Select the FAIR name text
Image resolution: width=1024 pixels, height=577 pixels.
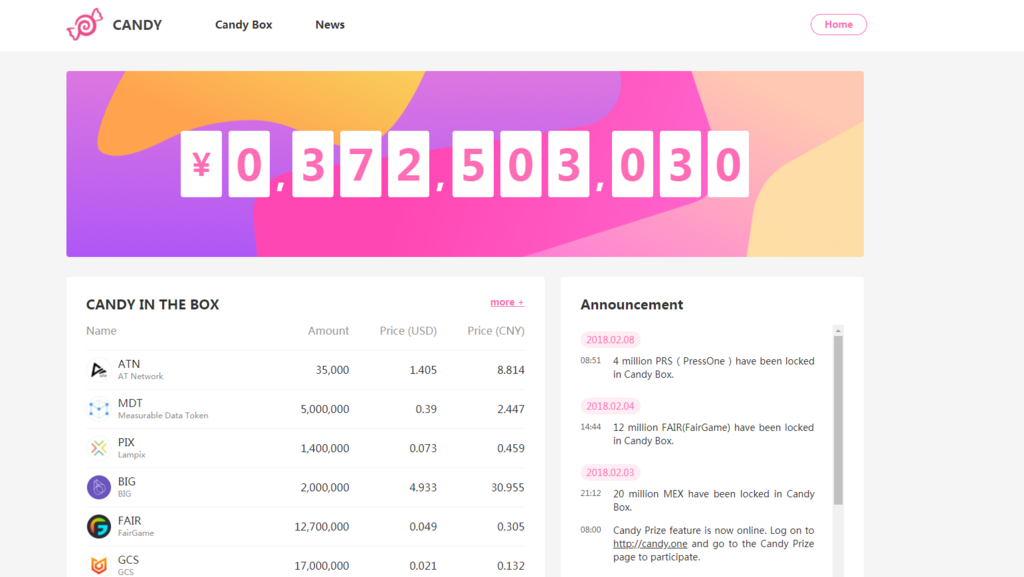click(129, 521)
